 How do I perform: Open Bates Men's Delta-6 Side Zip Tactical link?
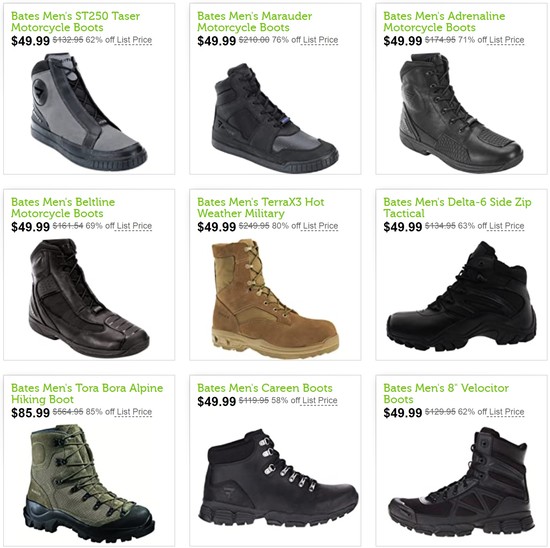[x=457, y=207]
